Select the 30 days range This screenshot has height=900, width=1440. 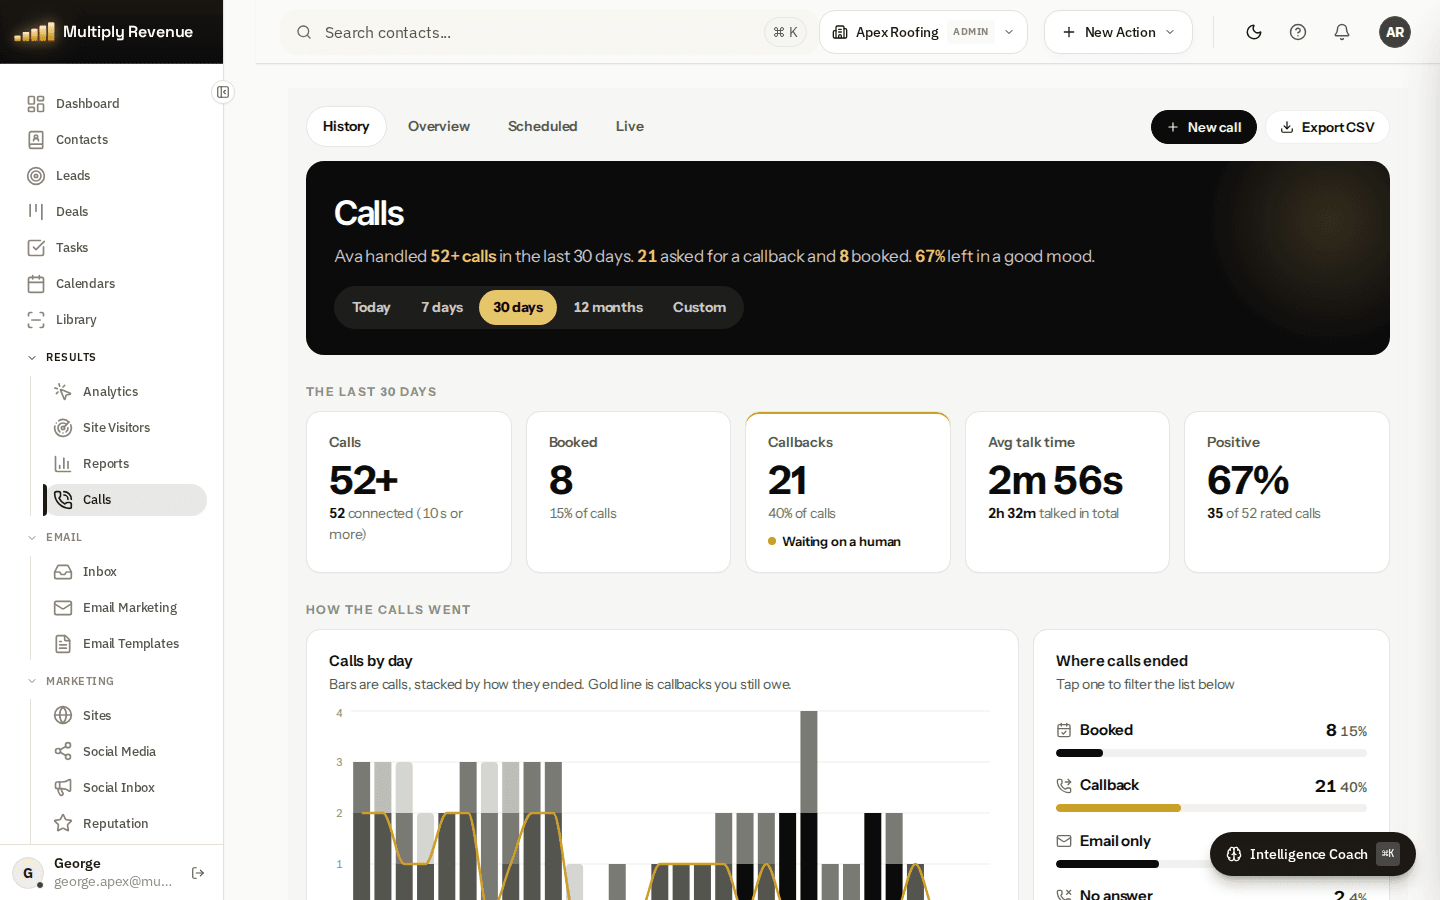coord(518,307)
